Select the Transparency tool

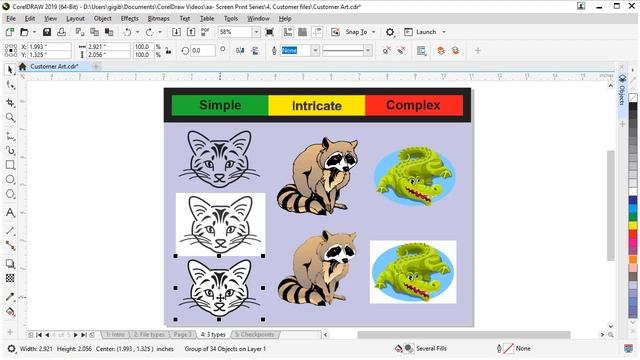point(10,278)
